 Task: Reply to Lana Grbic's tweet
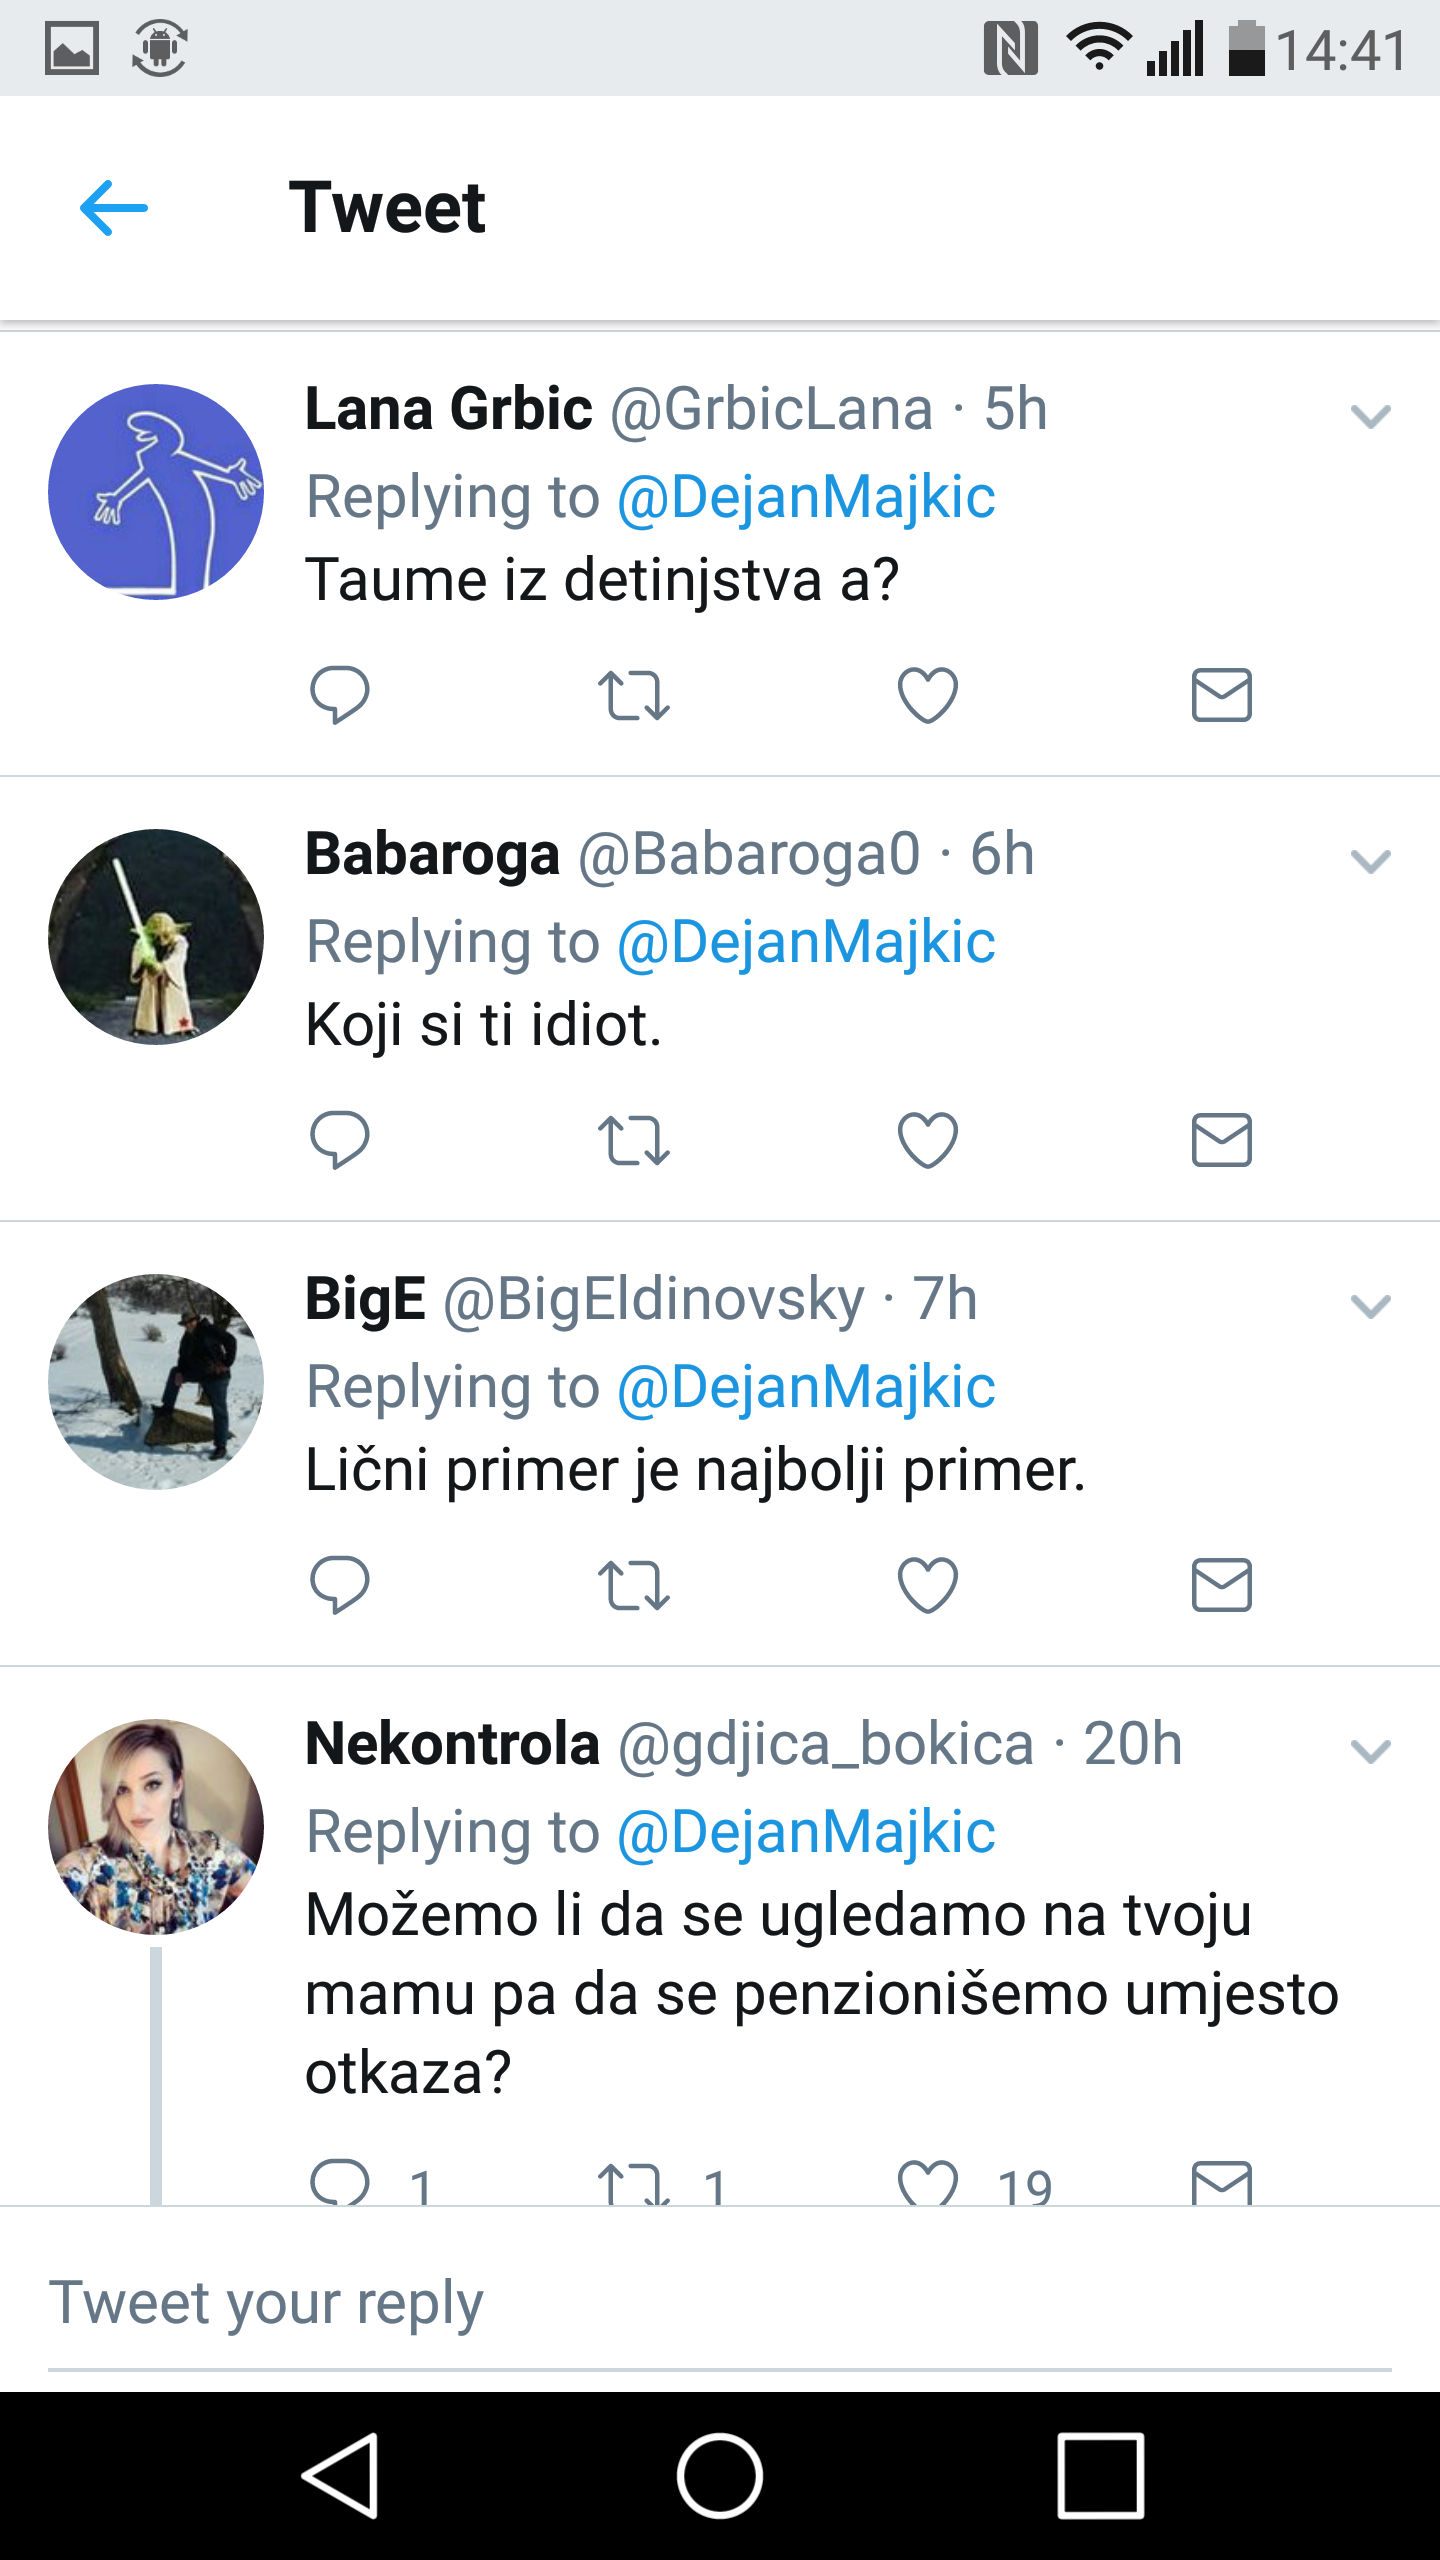(x=340, y=694)
